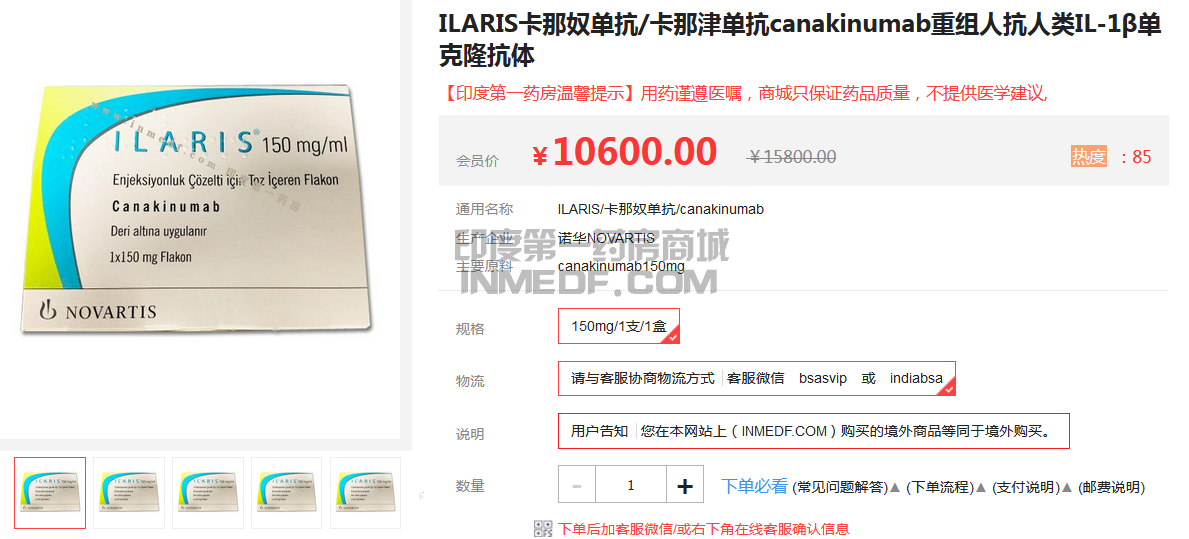Expand the 邮费说明 section
The width and height of the screenshot is (1189, 539).
1112,487
